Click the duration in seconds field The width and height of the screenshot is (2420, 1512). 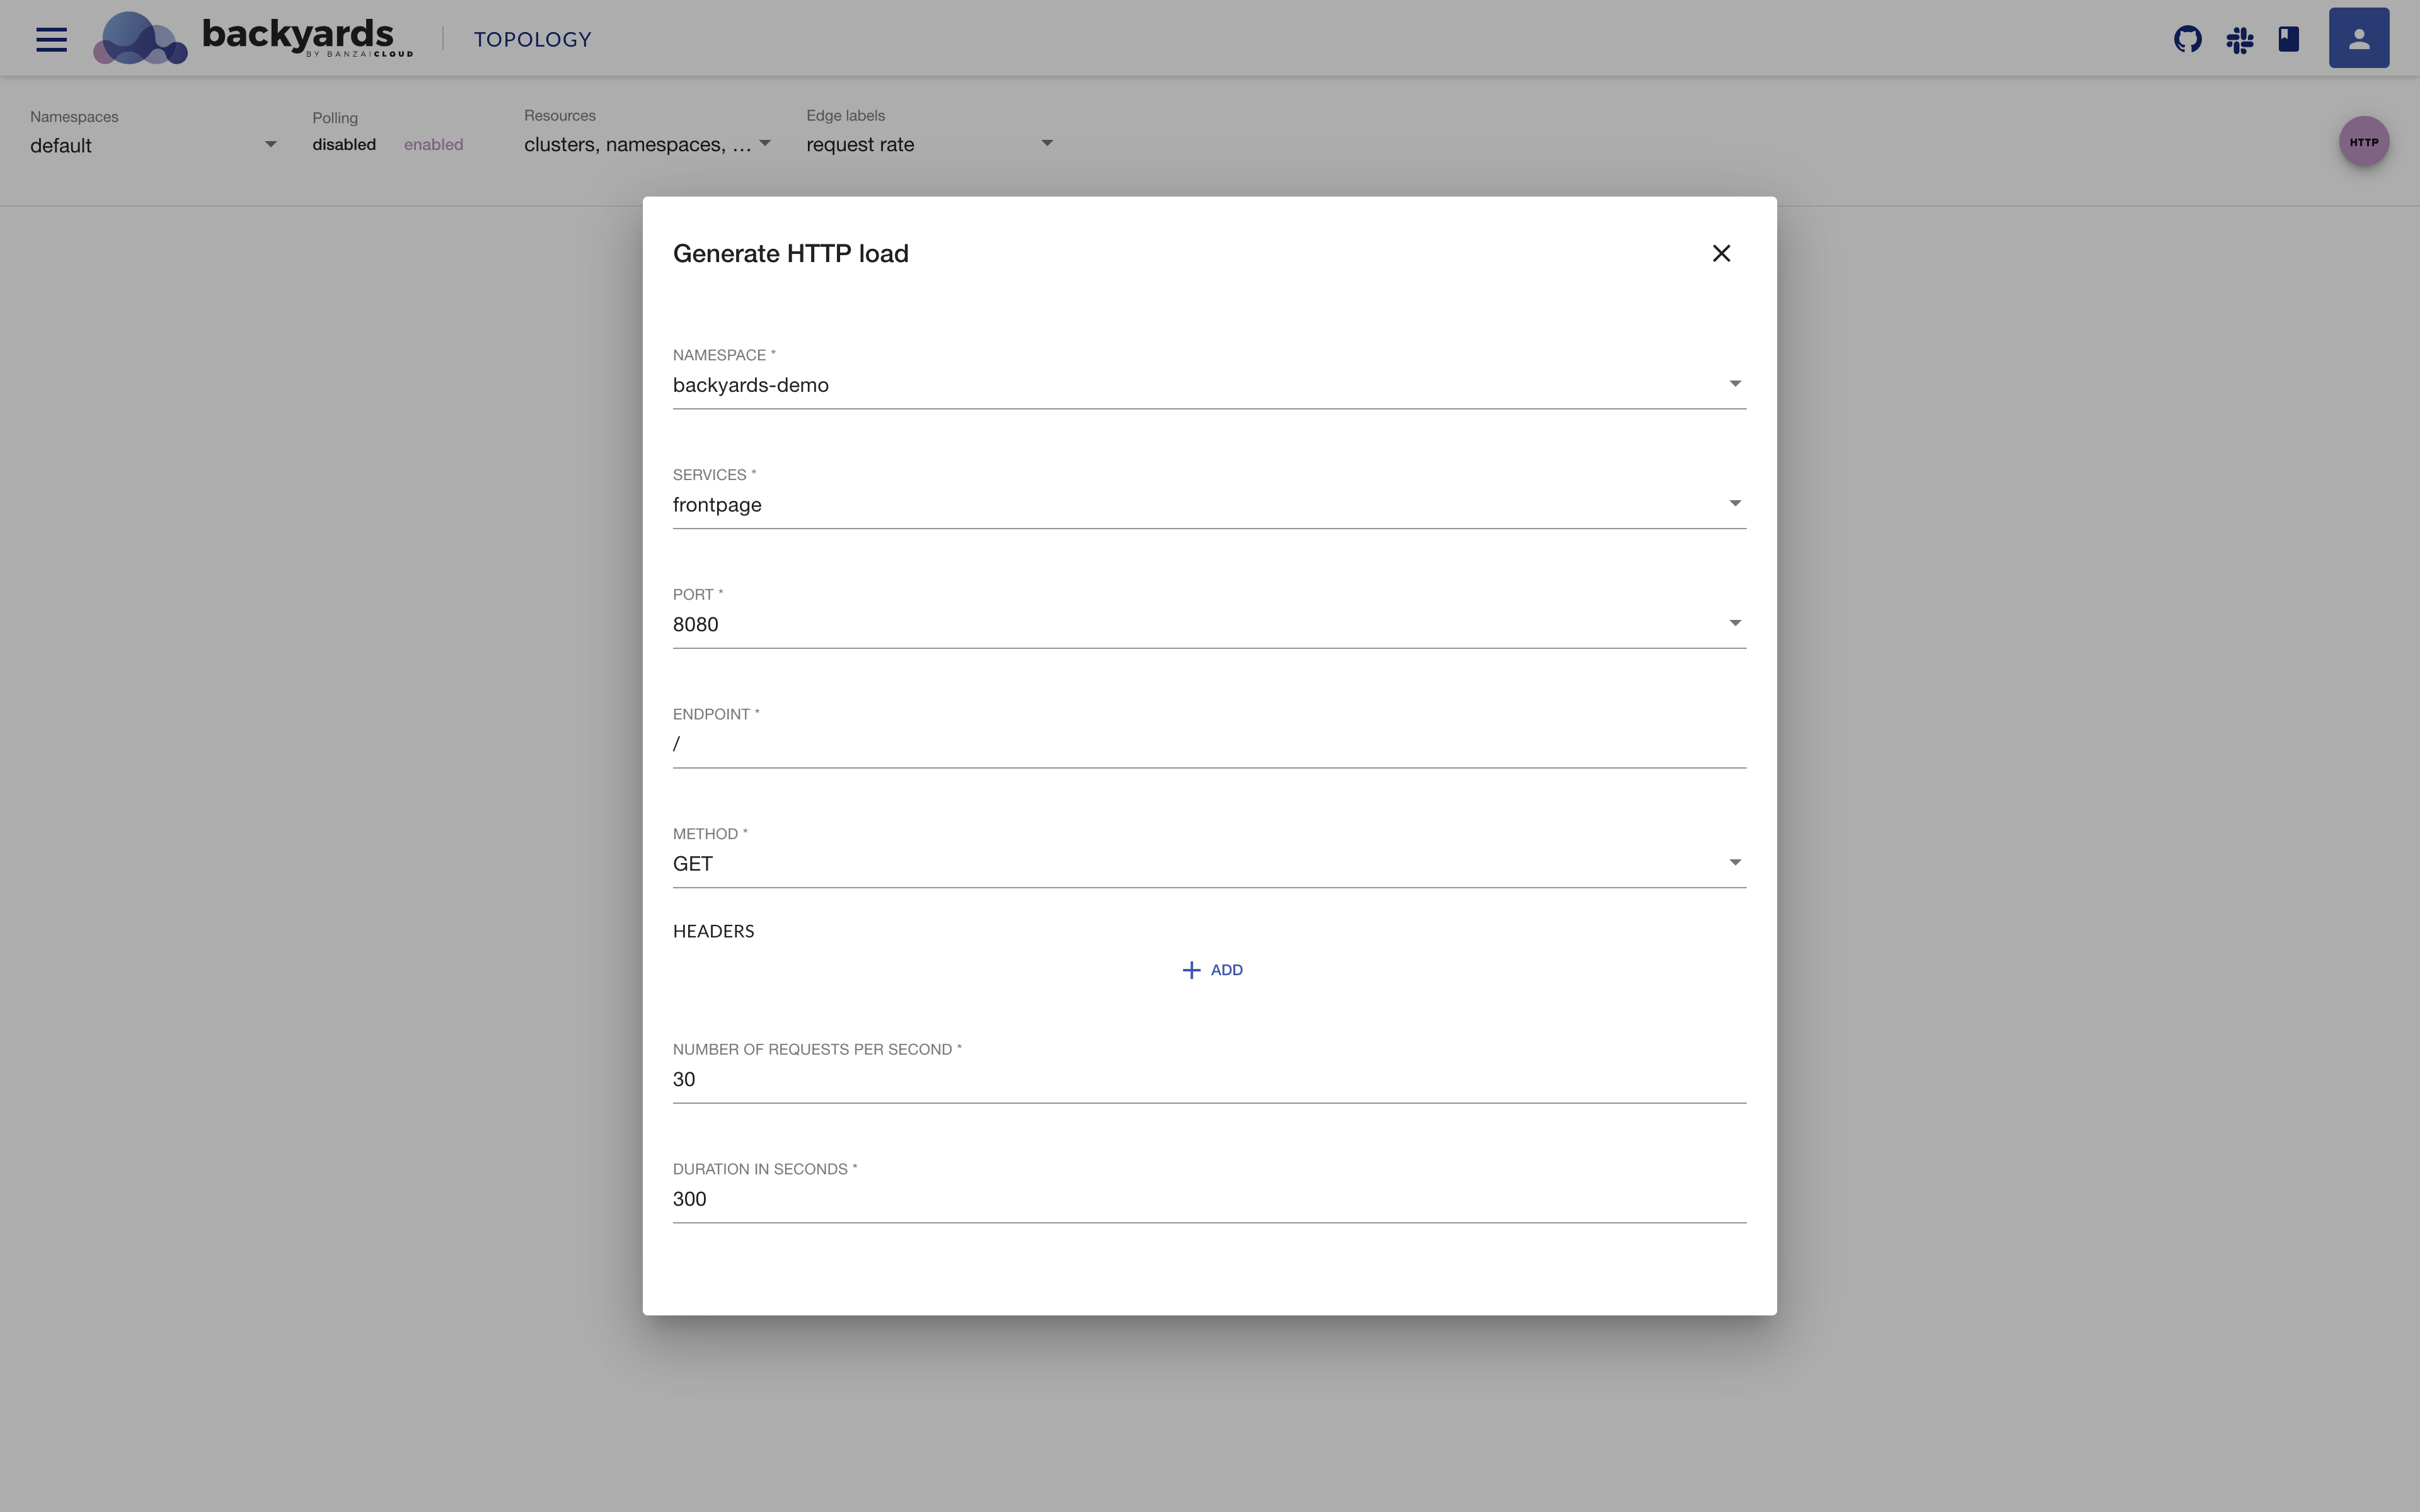pyautogui.click(x=1209, y=1199)
